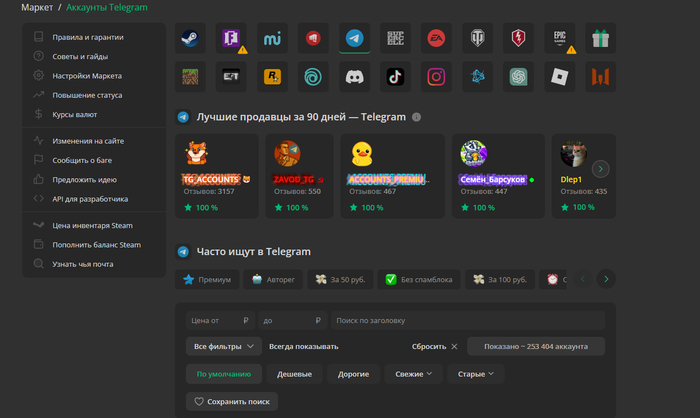
Task: Select the EA category icon
Action: coord(436,38)
